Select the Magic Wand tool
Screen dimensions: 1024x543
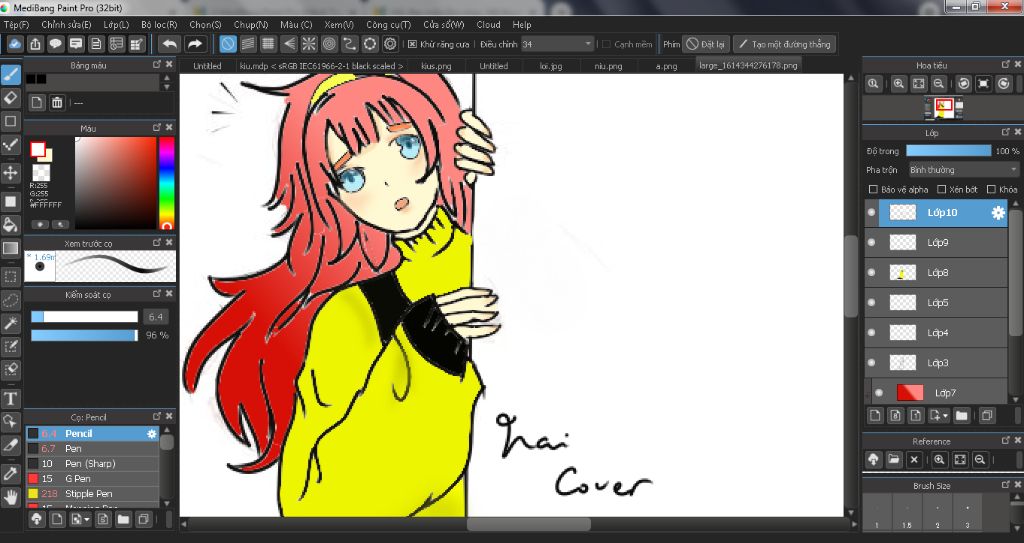(x=10, y=323)
